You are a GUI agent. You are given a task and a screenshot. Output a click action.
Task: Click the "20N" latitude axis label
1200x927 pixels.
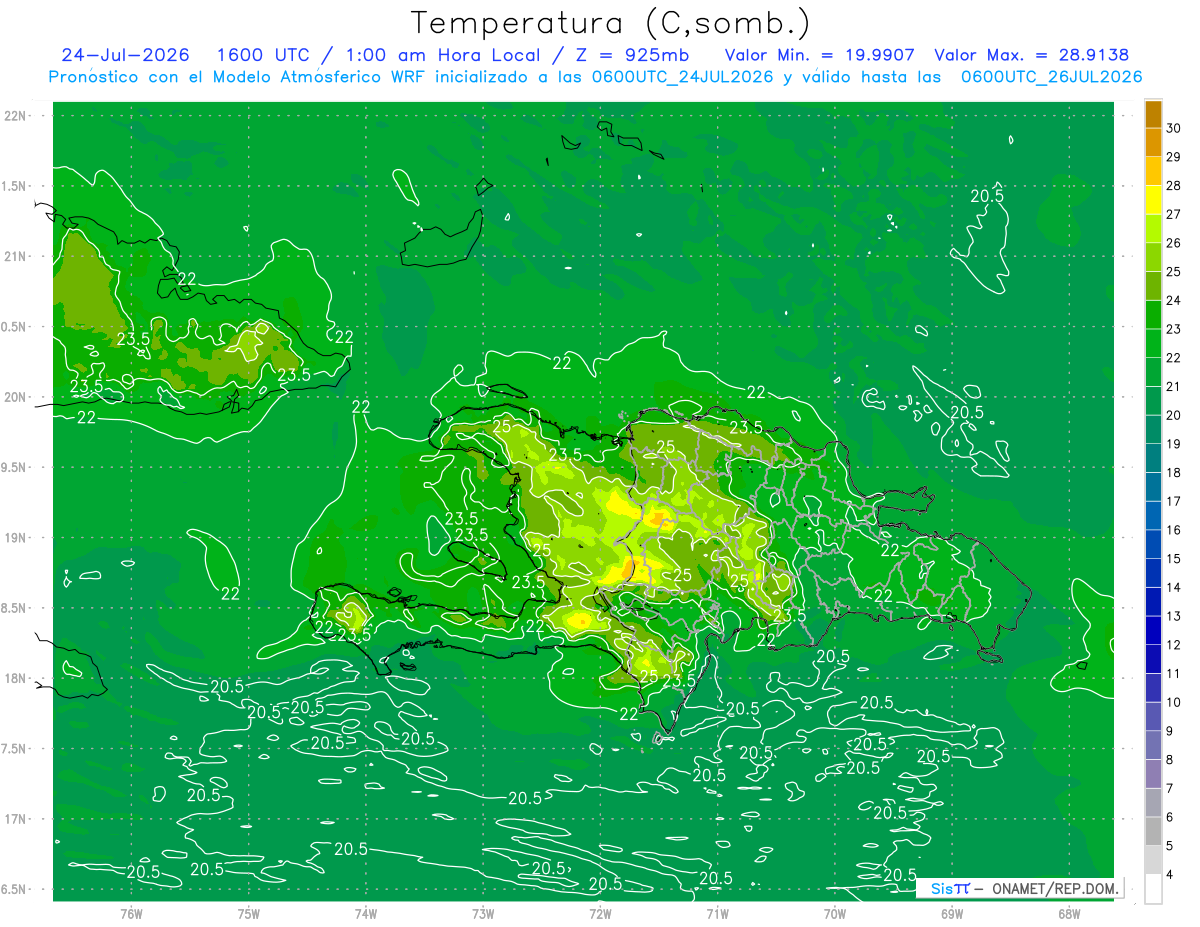(17, 397)
